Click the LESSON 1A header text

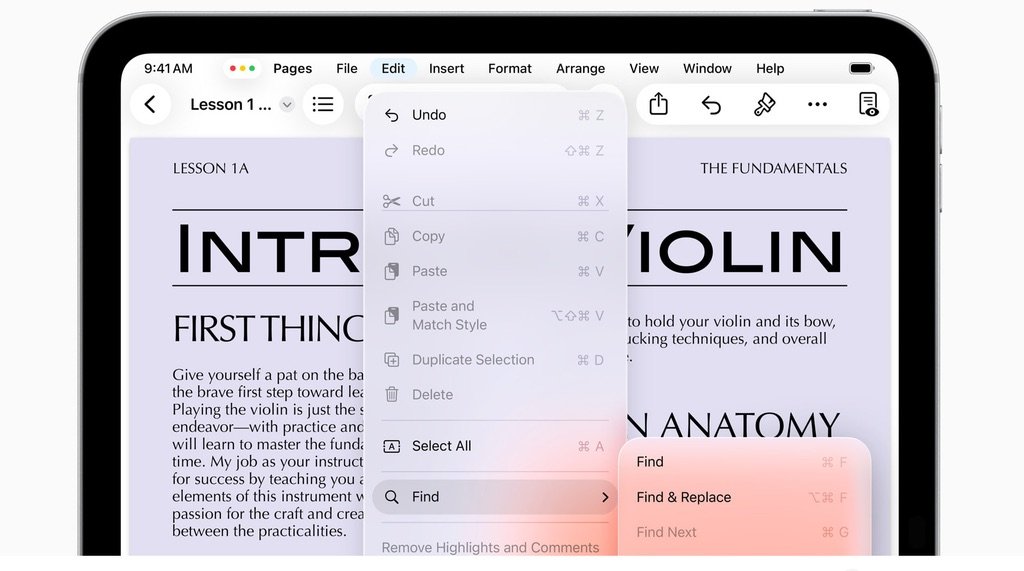coord(211,169)
